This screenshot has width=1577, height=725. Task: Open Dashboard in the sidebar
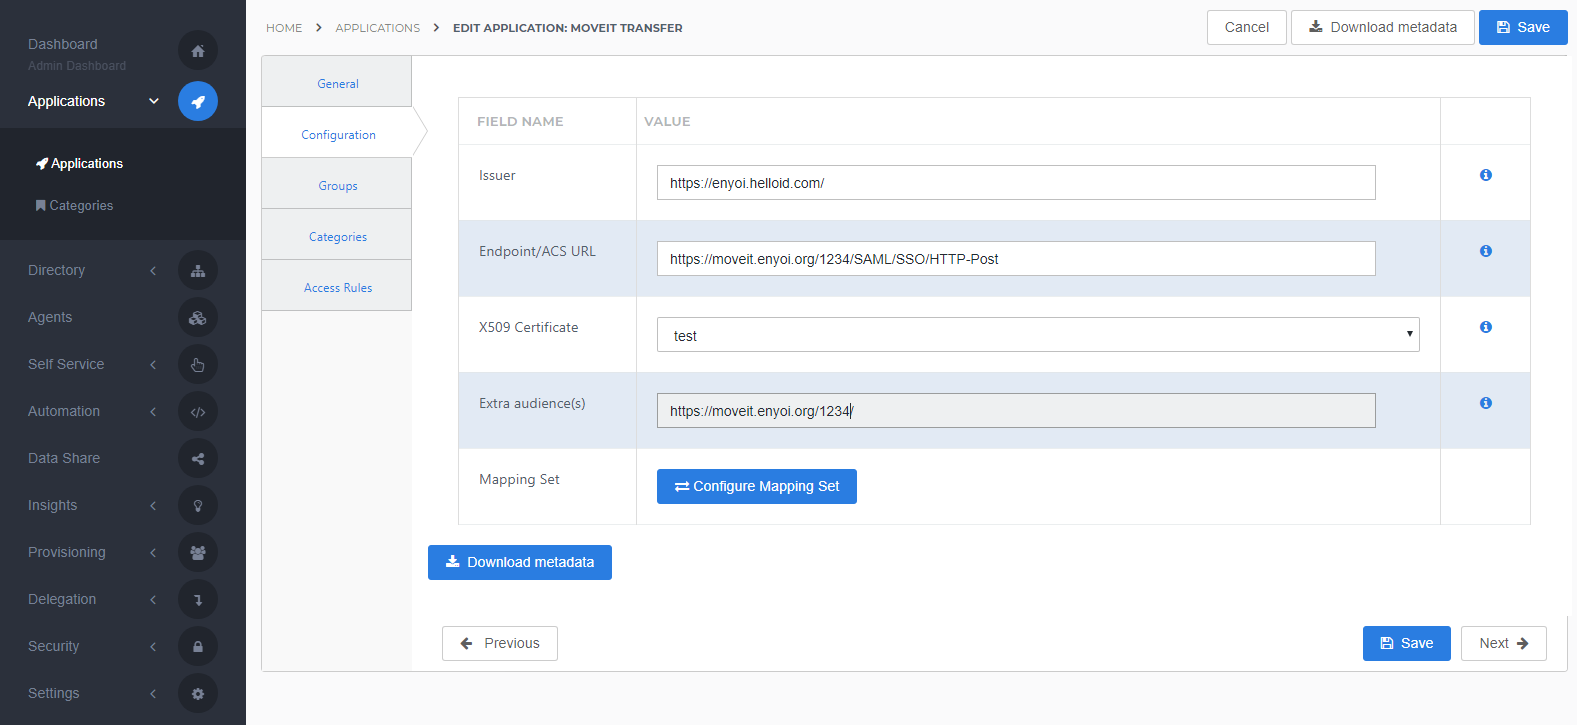coord(63,44)
